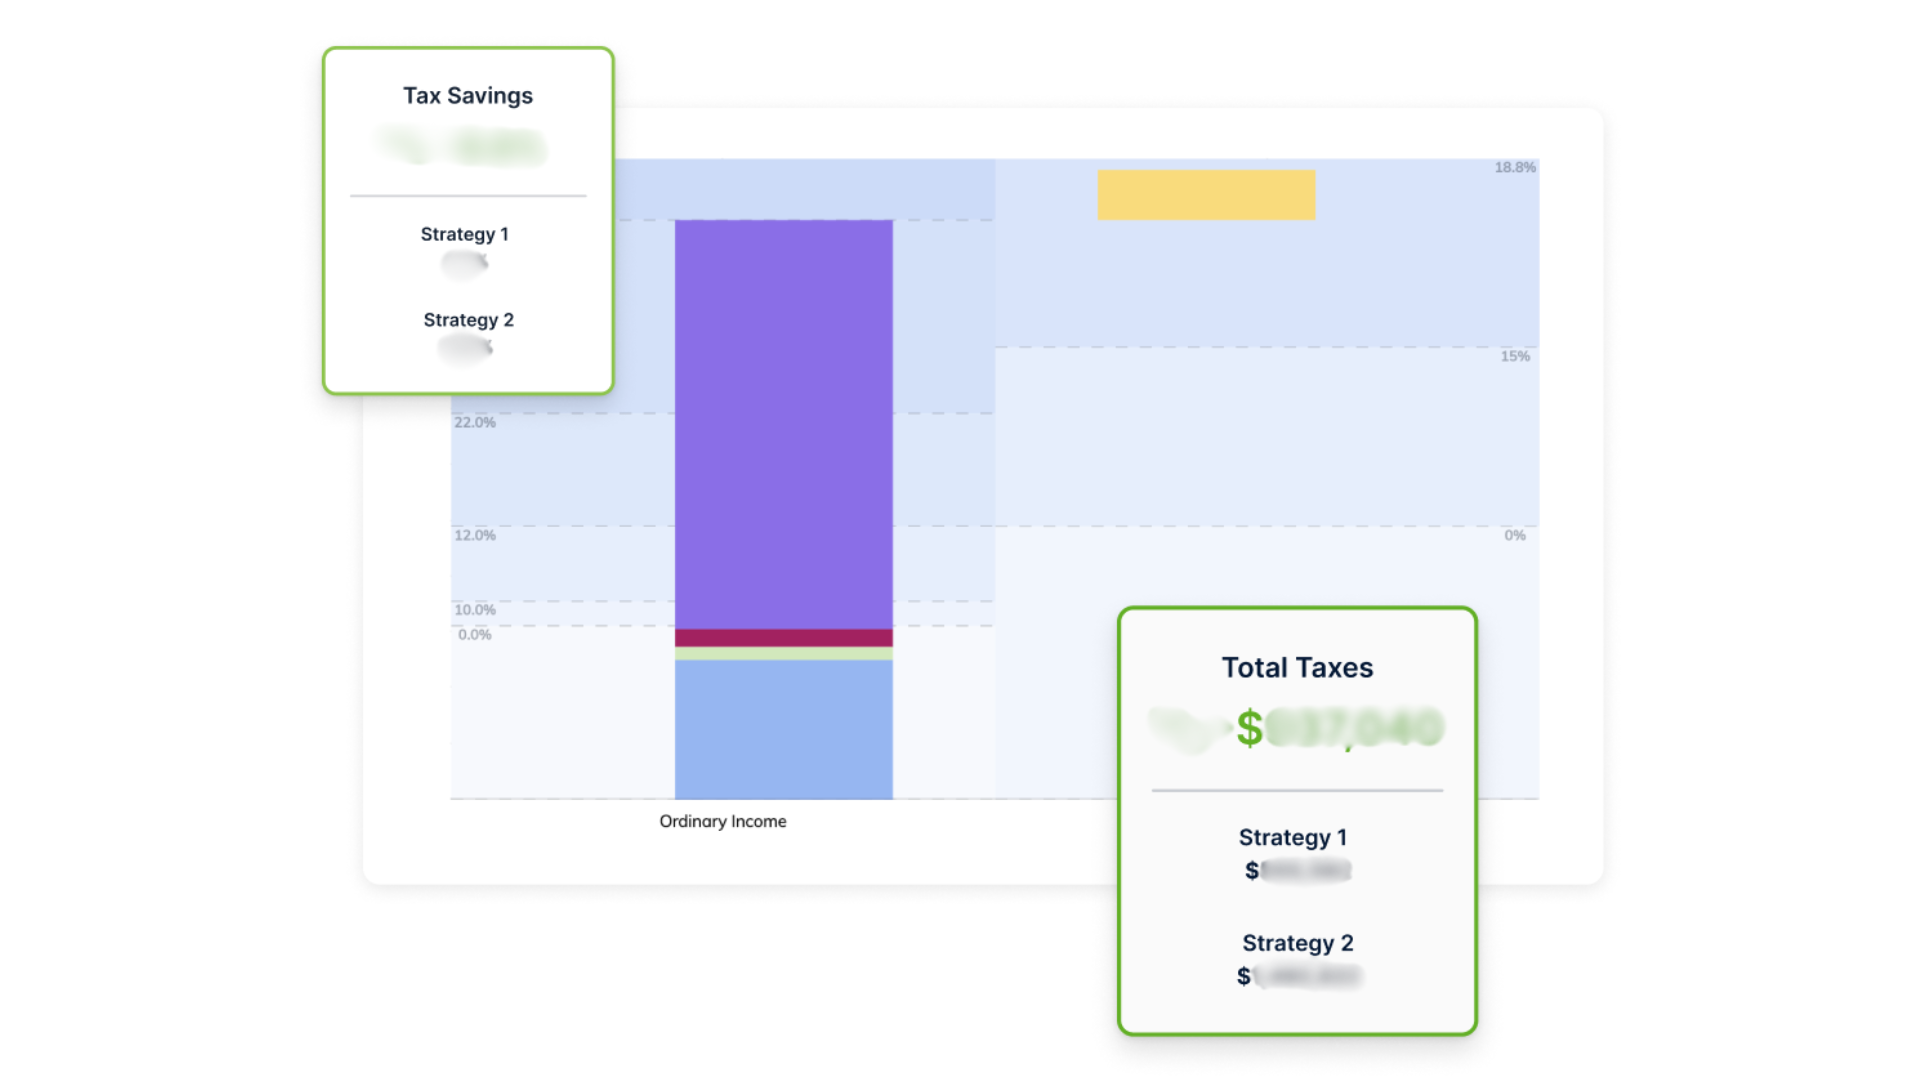Select the Ordinary Income axis label
1920x1080 pixels.
(x=723, y=821)
